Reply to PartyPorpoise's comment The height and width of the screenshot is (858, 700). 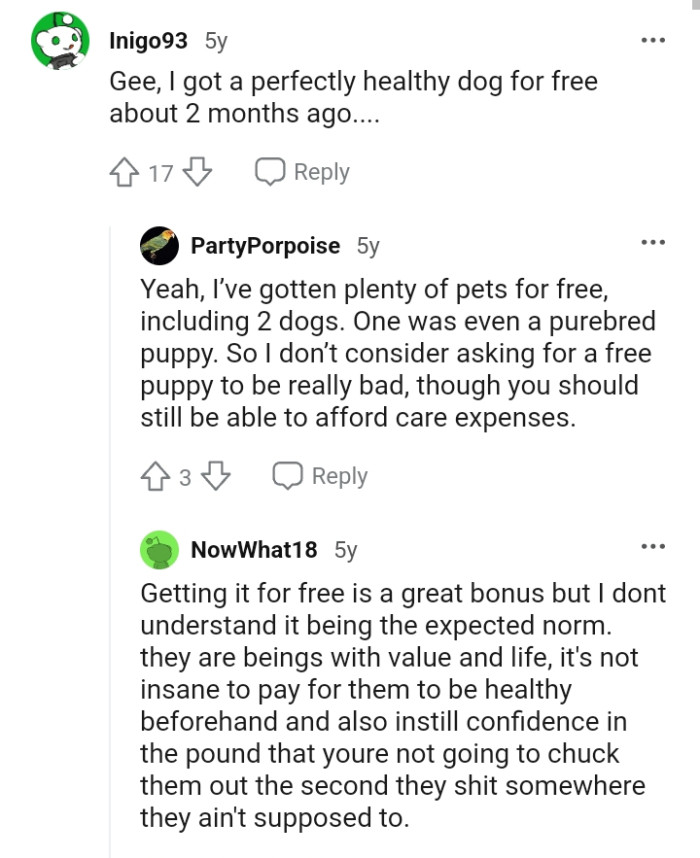click(x=320, y=476)
